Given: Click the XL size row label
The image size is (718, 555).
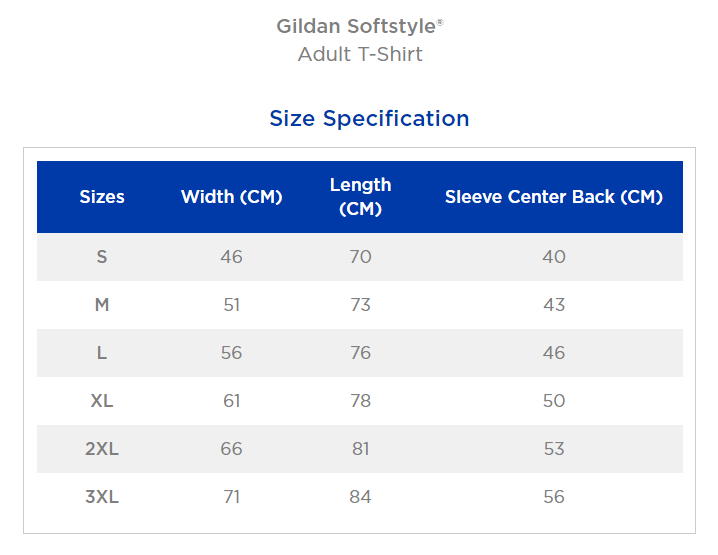Looking at the screenshot, I should click(x=102, y=401).
